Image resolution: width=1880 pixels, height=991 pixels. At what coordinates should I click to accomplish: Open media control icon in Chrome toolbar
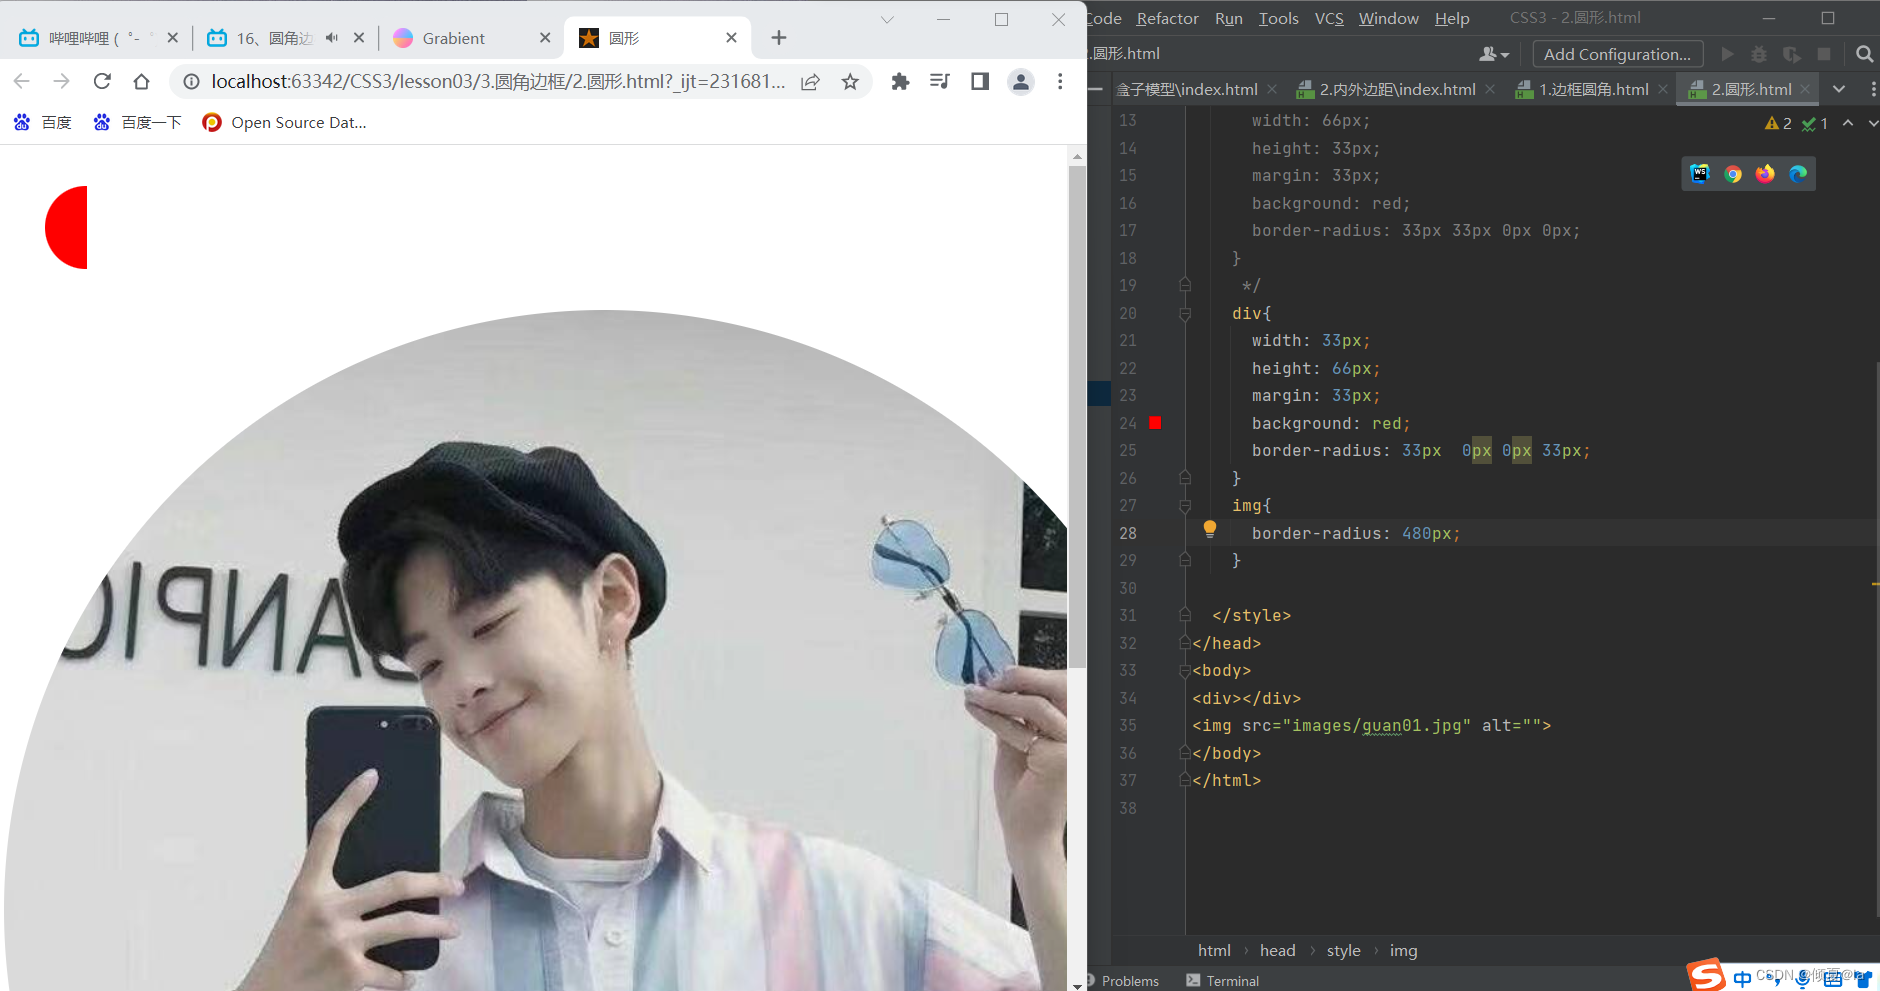(x=940, y=81)
